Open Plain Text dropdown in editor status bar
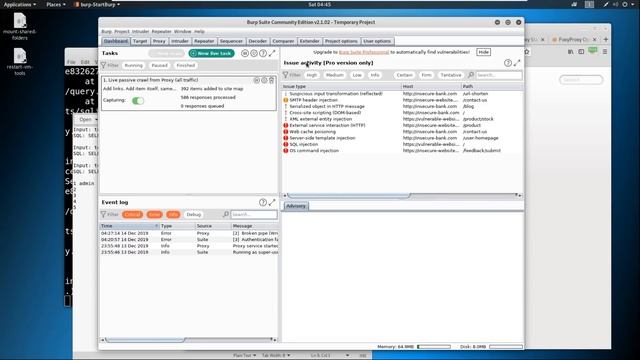640x360 pixels. pos(244,356)
